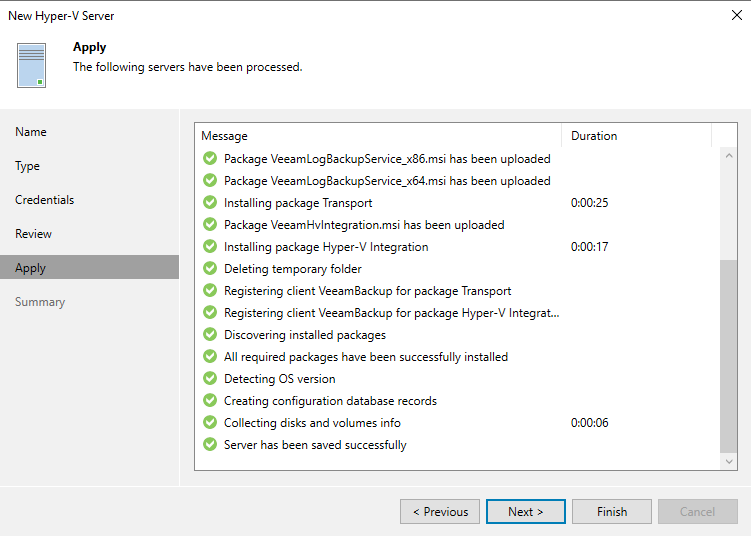
Task: Click the server icon in the wizard header
Action: point(32,65)
